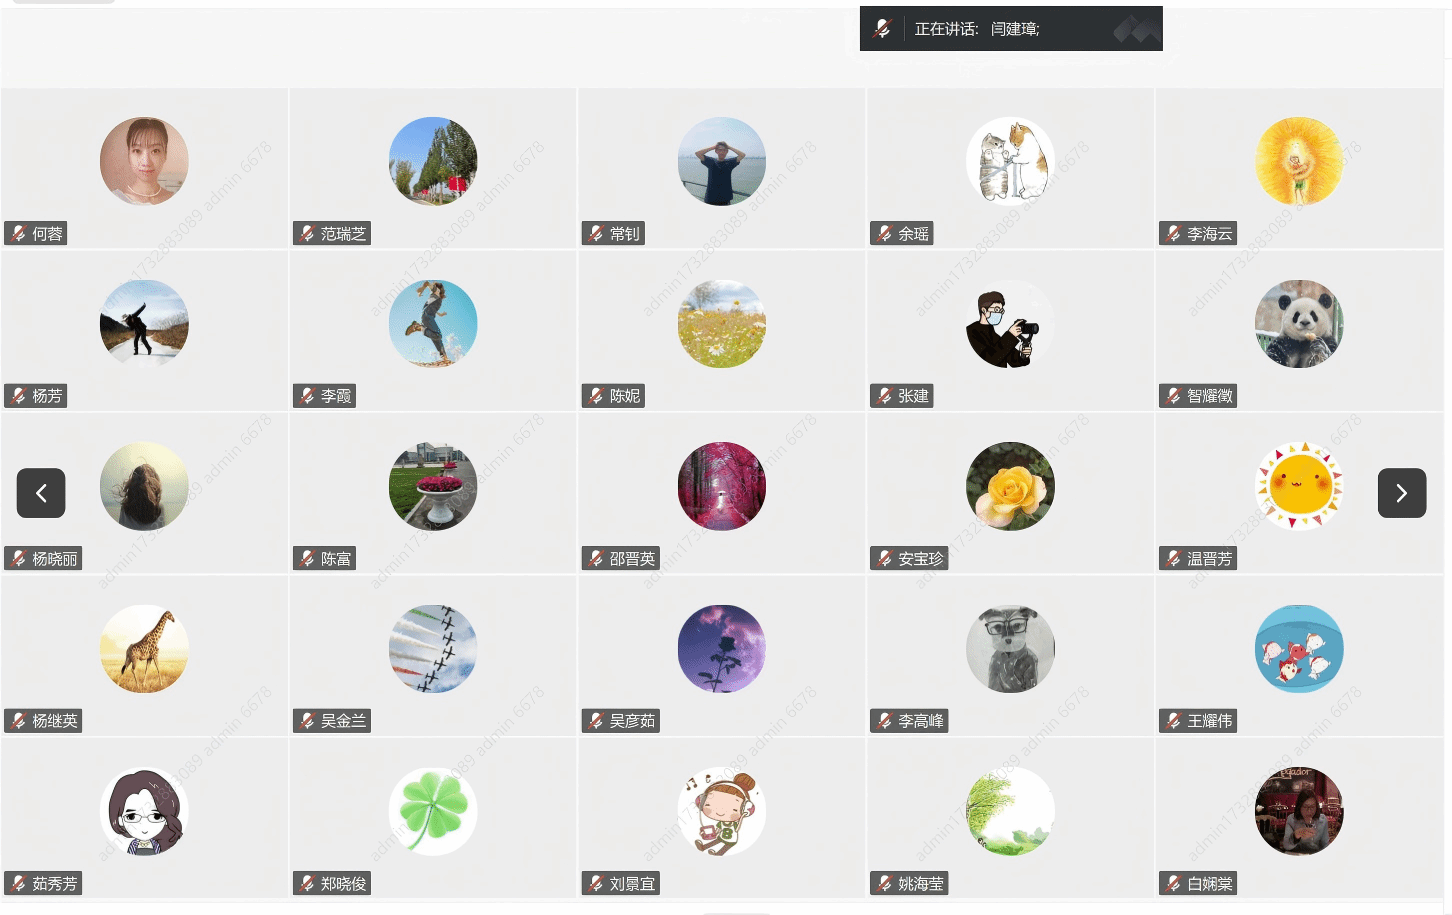
Task: Click the currently speaking 闫建璋 banner
Action: click(1011, 29)
